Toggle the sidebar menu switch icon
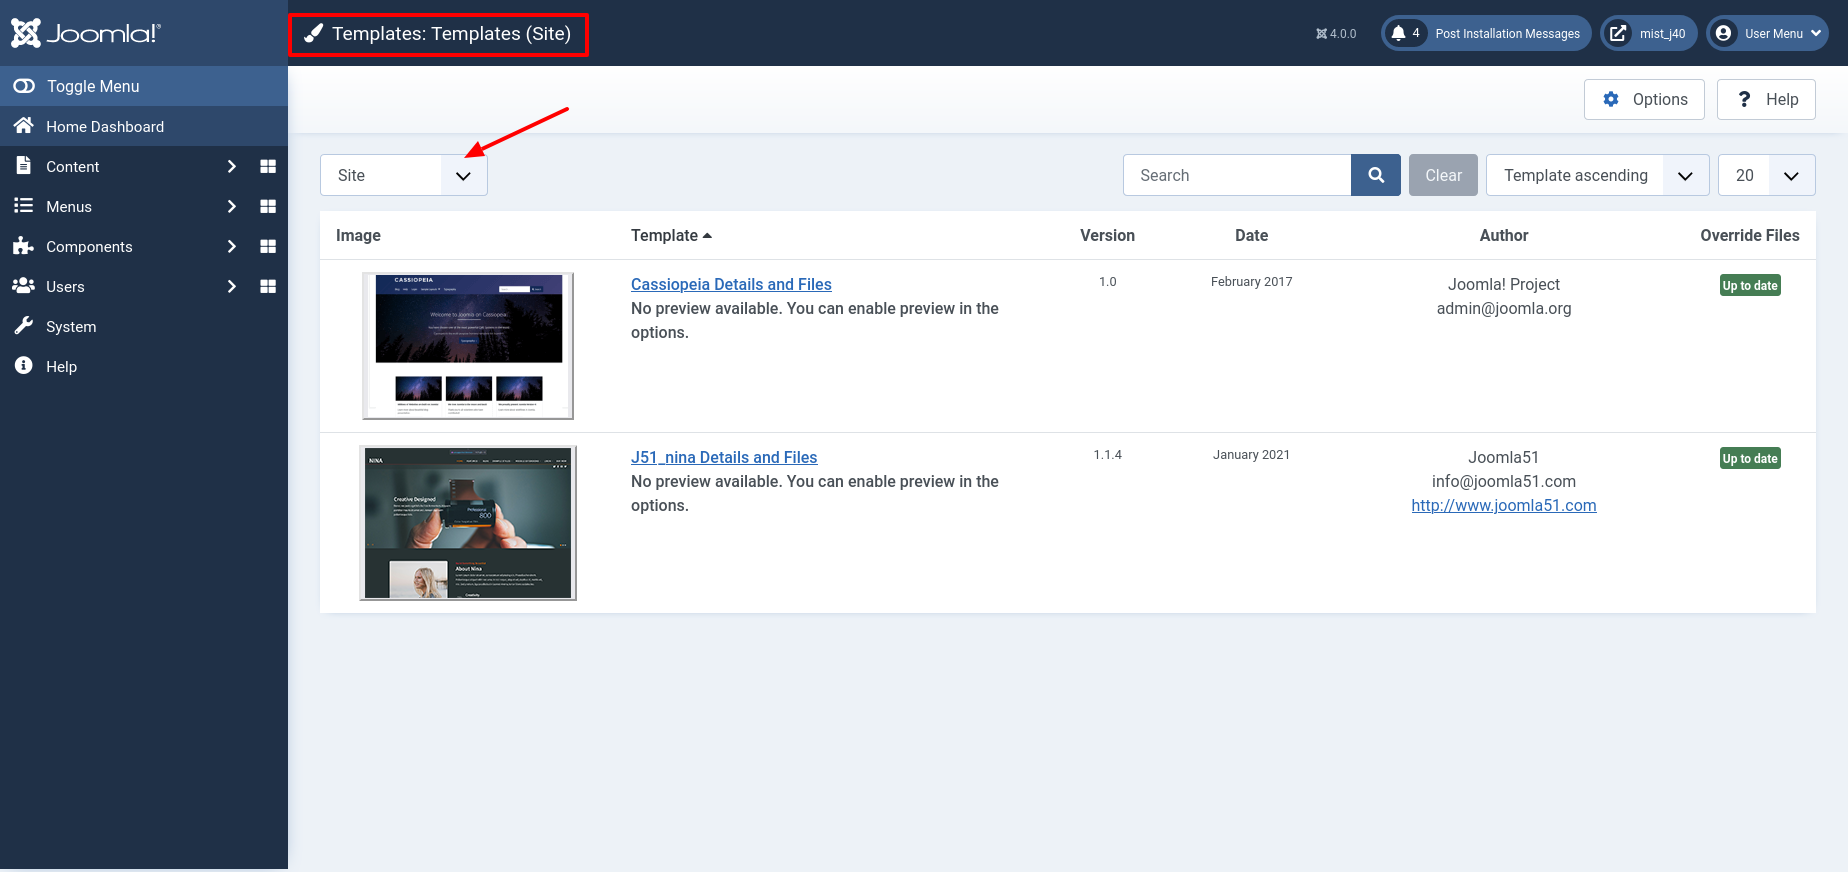The width and height of the screenshot is (1848, 872). tap(24, 86)
